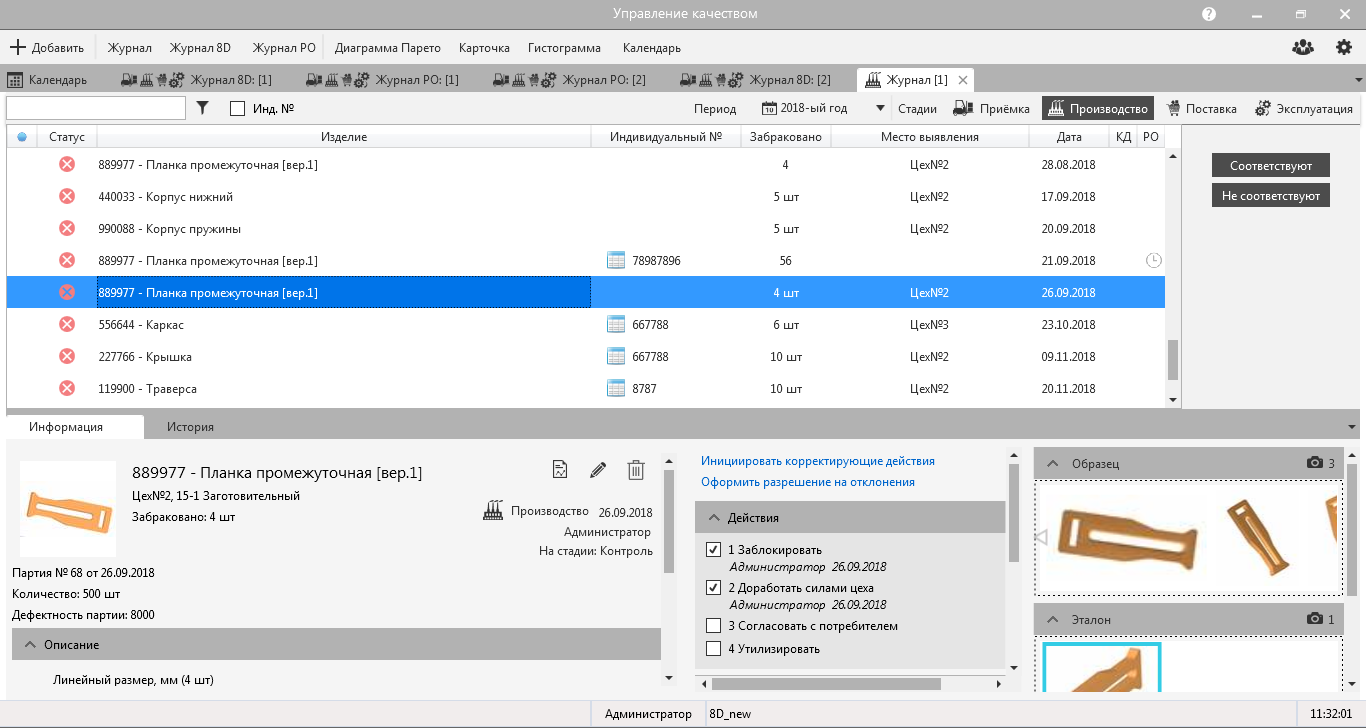
Task: Click the Не соответствуют button
Action: [x=1271, y=196]
